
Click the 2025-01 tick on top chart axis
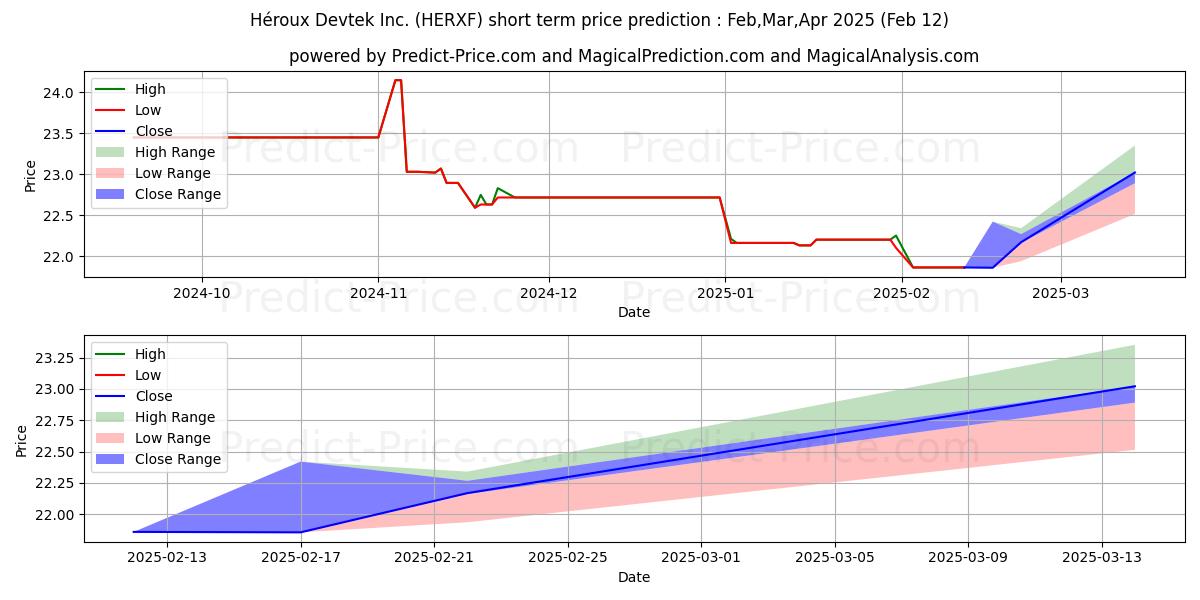click(725, 293)
